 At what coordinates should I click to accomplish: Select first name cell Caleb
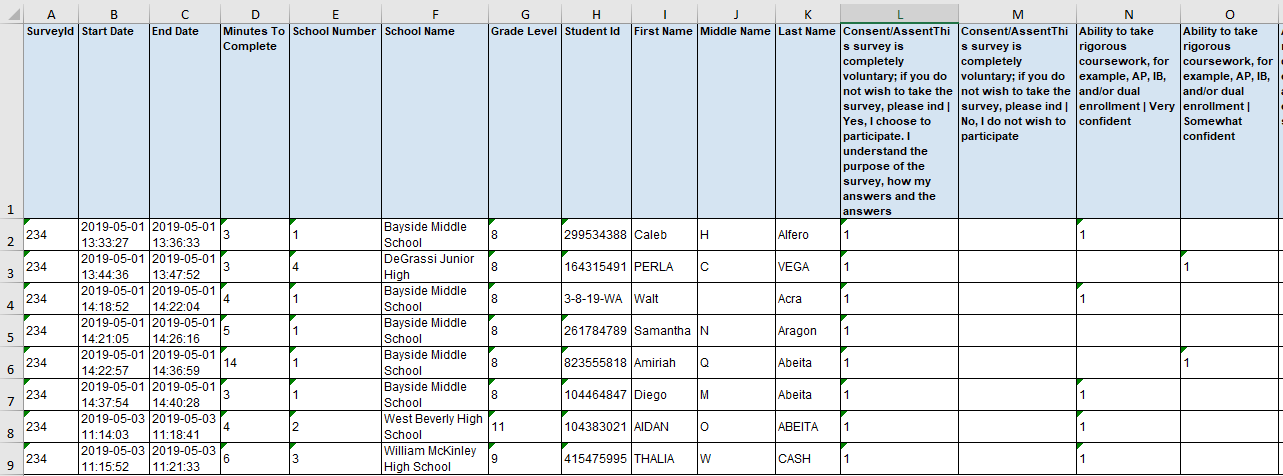click(664, 235)
